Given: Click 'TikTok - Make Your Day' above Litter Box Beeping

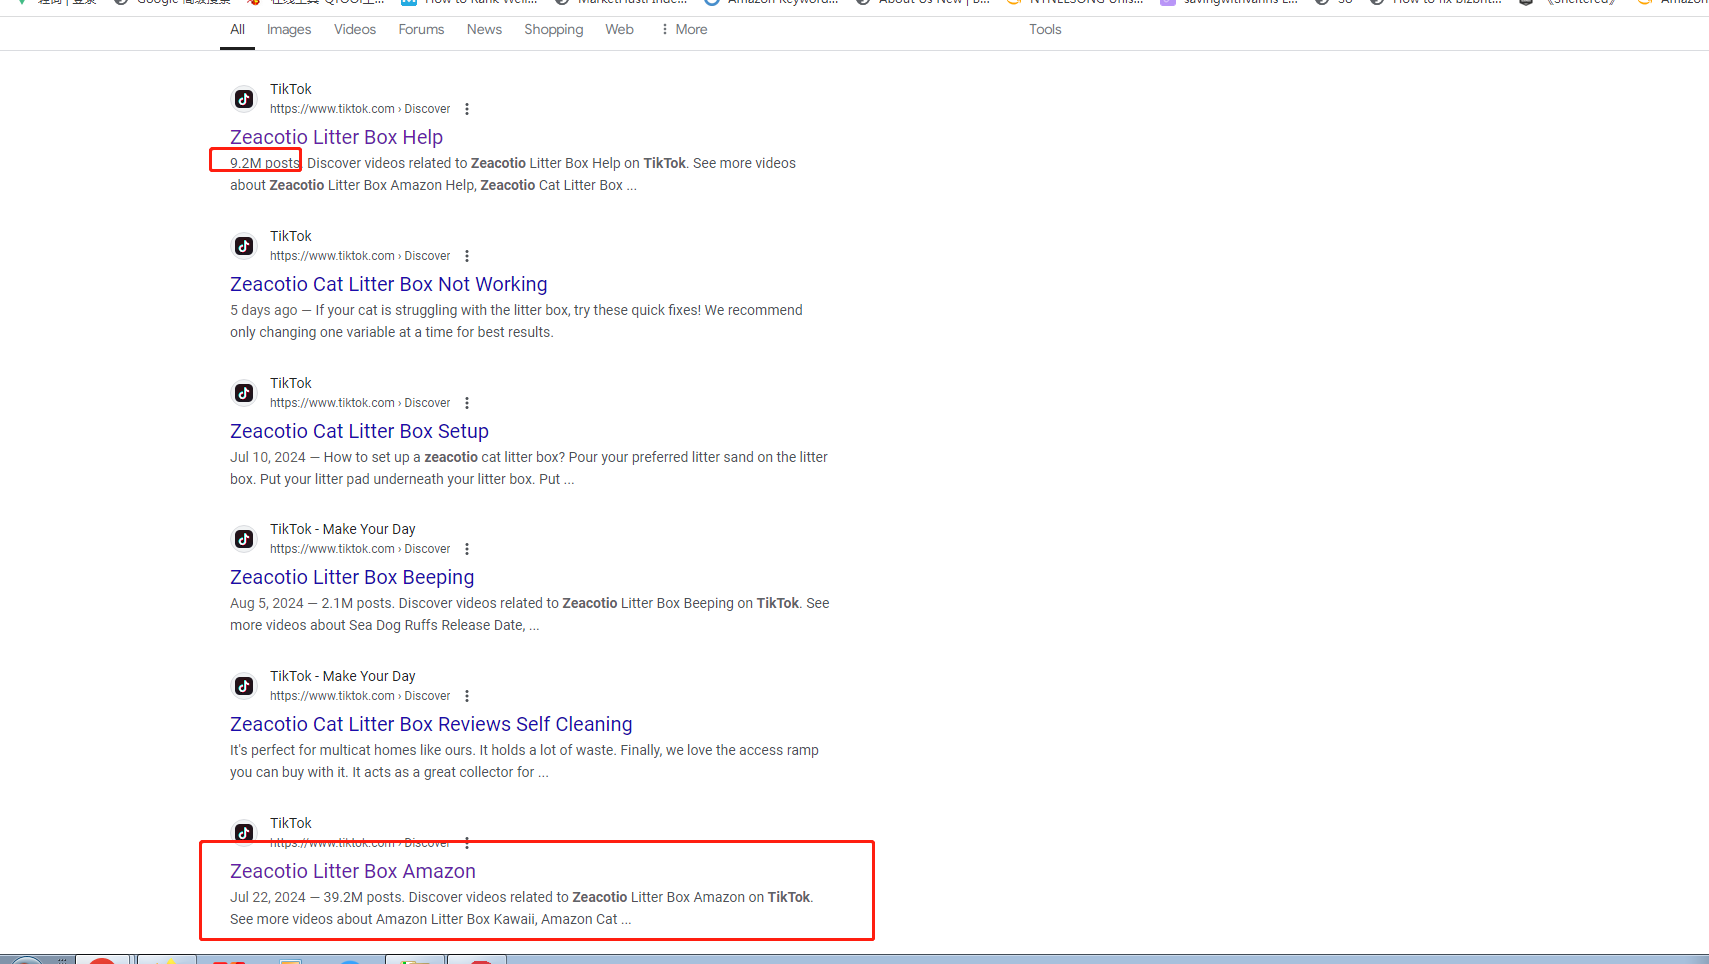Looking at the screenshot, I should click(342, 529).
